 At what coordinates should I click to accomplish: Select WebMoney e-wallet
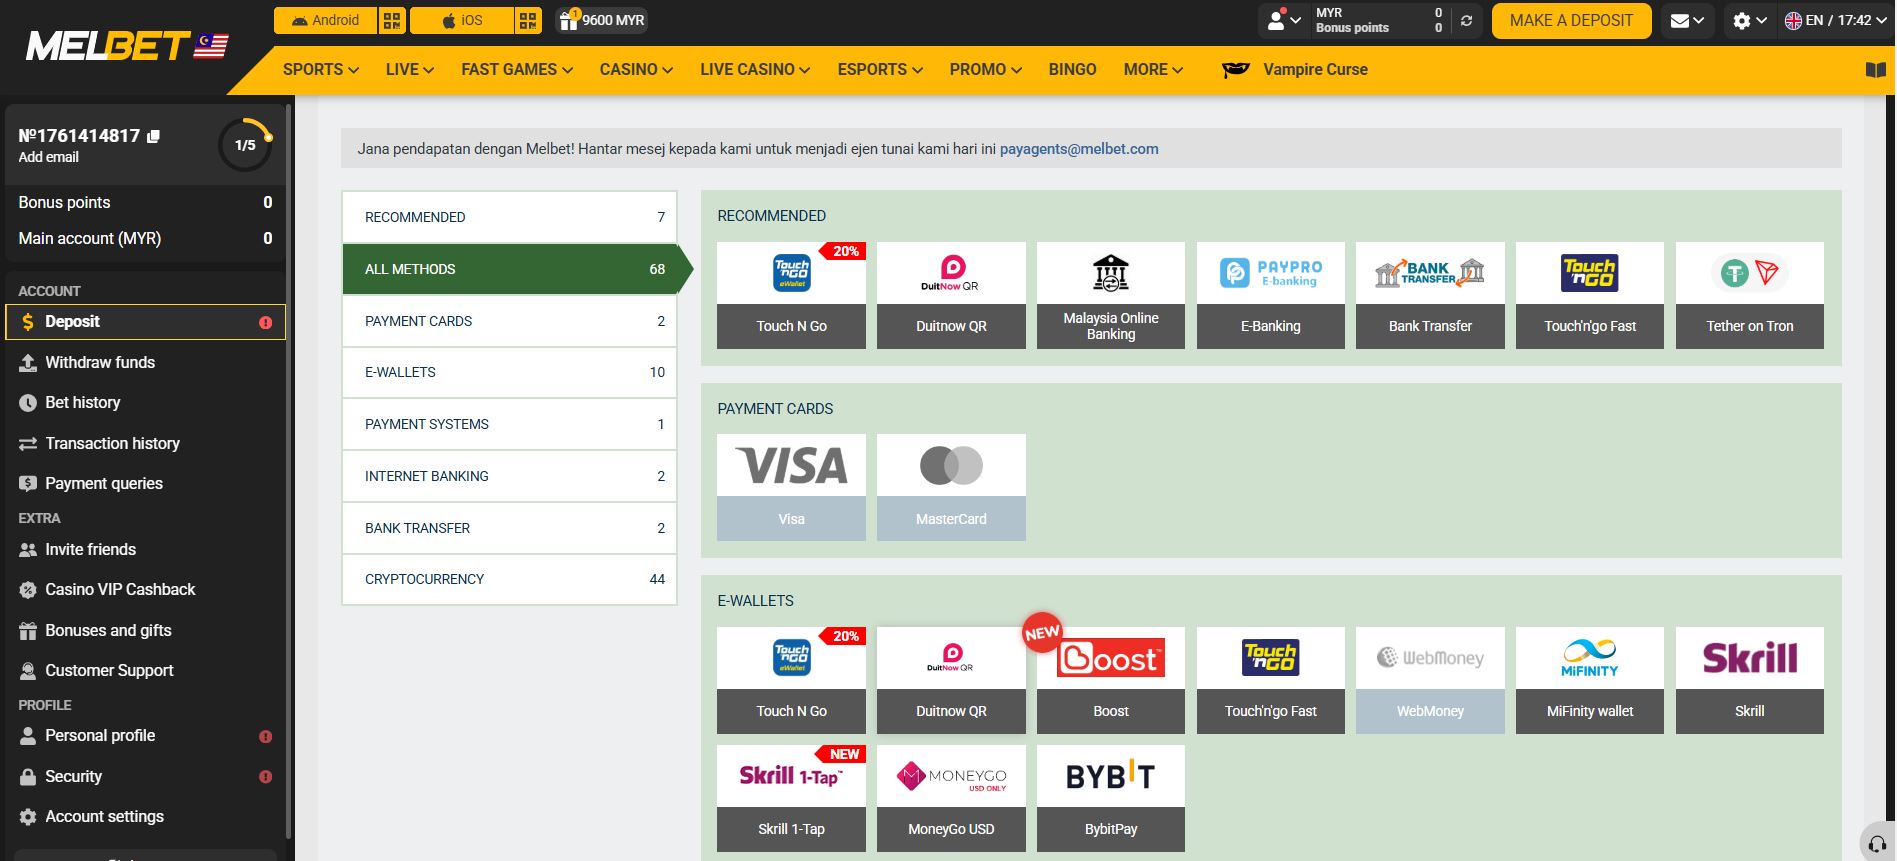[1430, 680]
